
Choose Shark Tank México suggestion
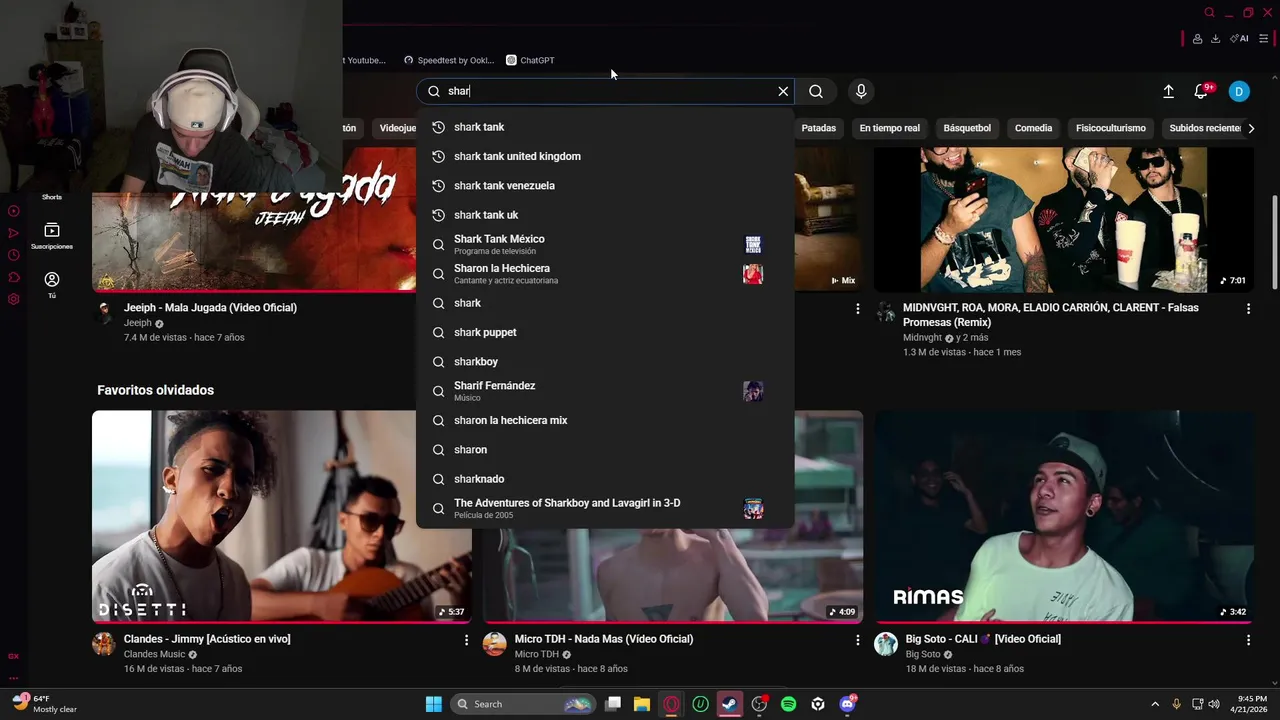coord(605,244)
